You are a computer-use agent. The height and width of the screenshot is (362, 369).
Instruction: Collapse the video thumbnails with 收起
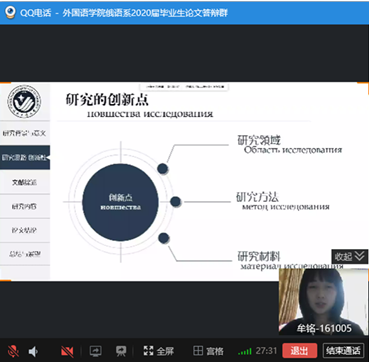point(350,256)
